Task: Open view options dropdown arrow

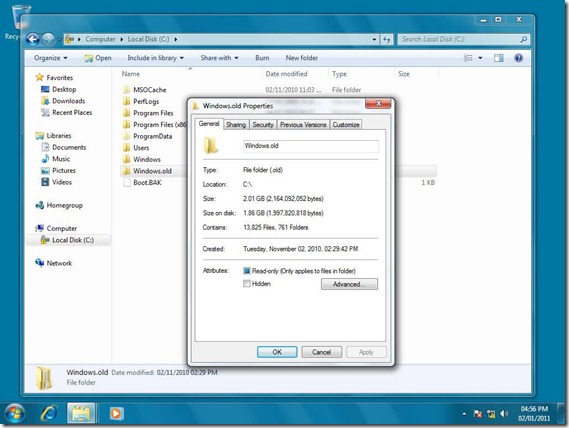Action: point(480,58)
